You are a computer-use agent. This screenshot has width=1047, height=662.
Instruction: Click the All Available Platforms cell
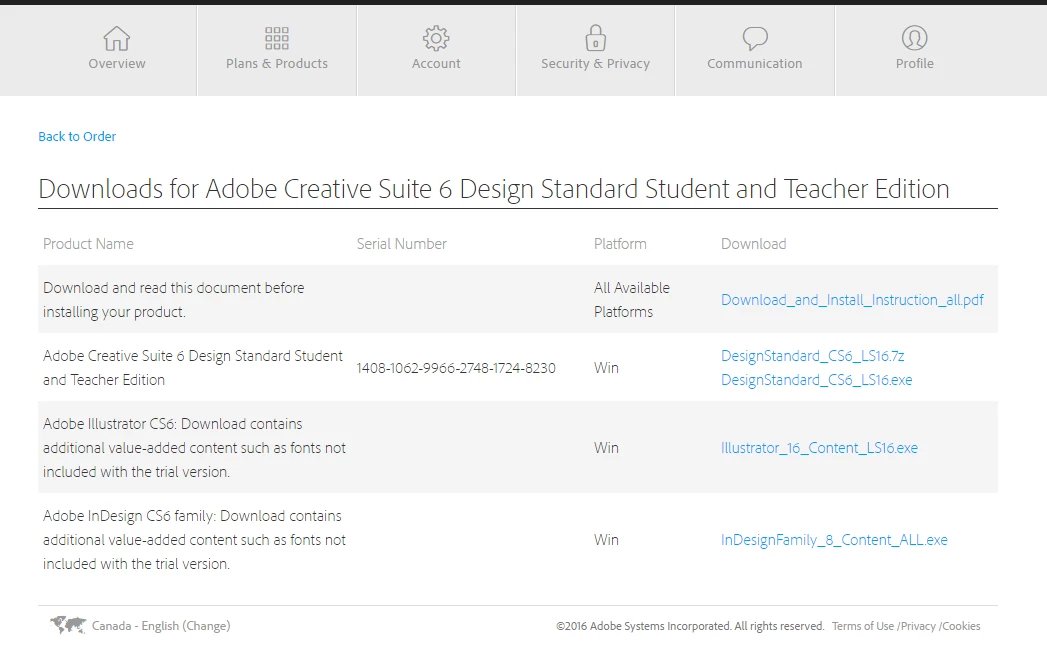click(x=632, y=300)
